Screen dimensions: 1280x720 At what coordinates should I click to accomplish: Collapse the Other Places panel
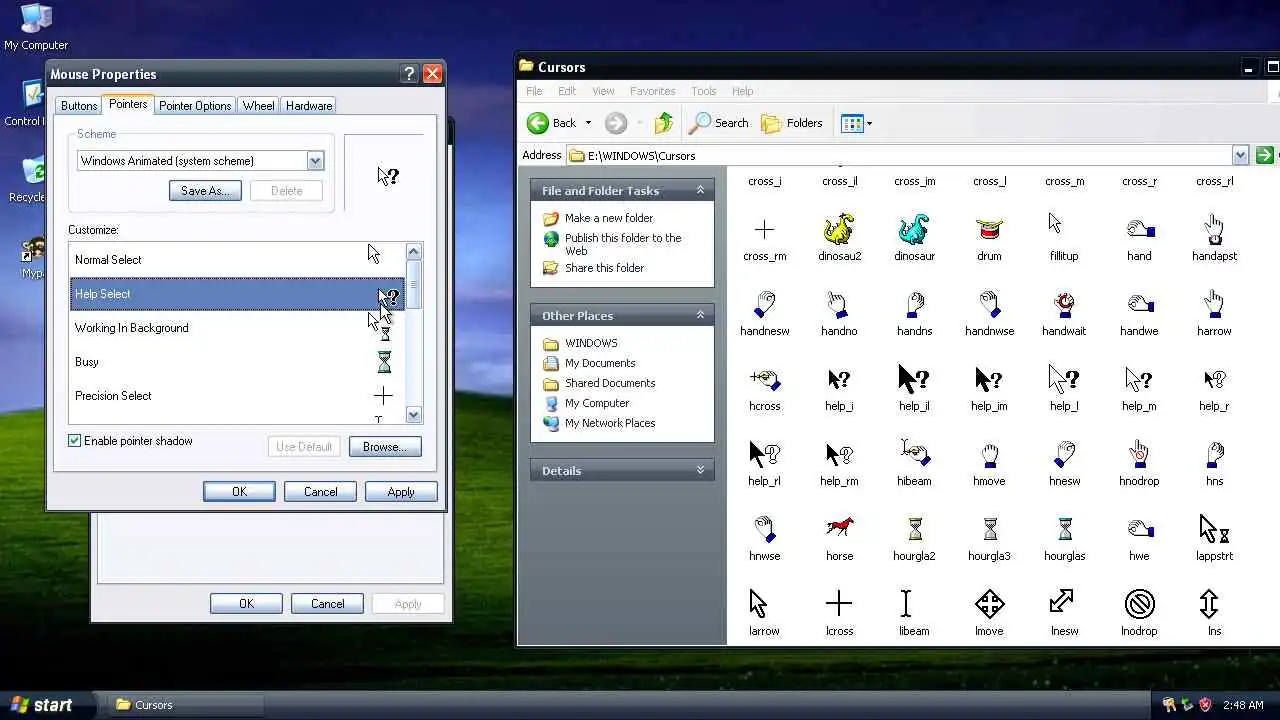[x=700, y=315]
